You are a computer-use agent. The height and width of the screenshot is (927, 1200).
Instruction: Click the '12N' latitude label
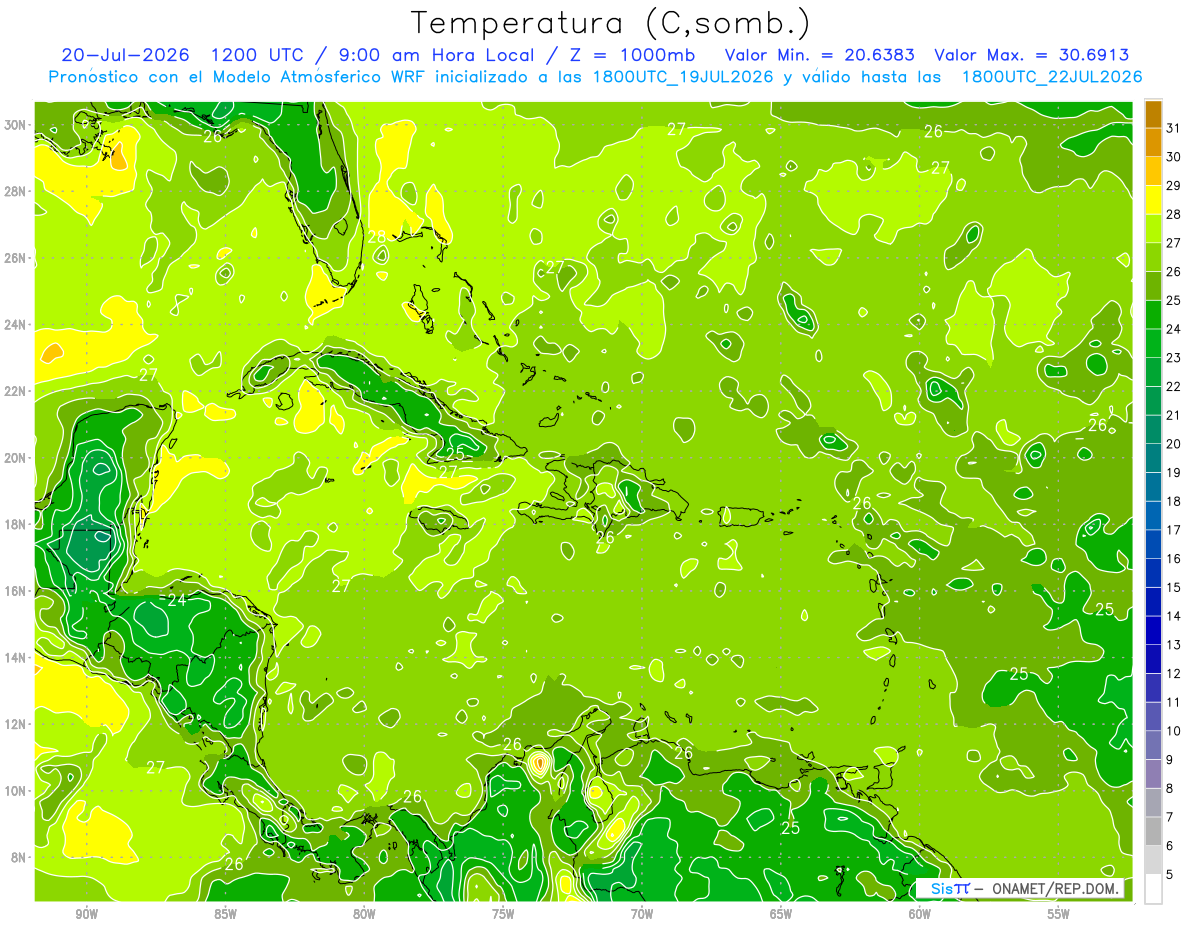[x=16, y=724]
